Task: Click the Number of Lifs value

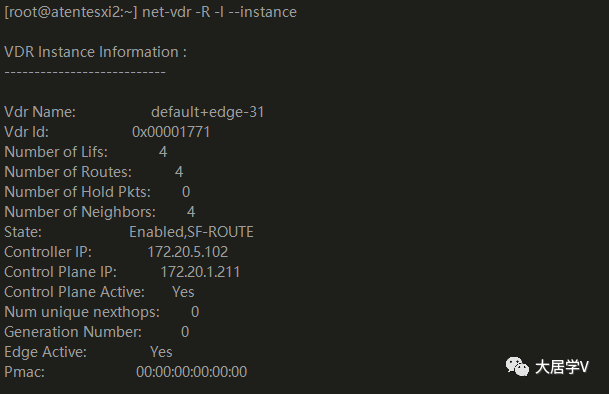Action: (163, 152)
